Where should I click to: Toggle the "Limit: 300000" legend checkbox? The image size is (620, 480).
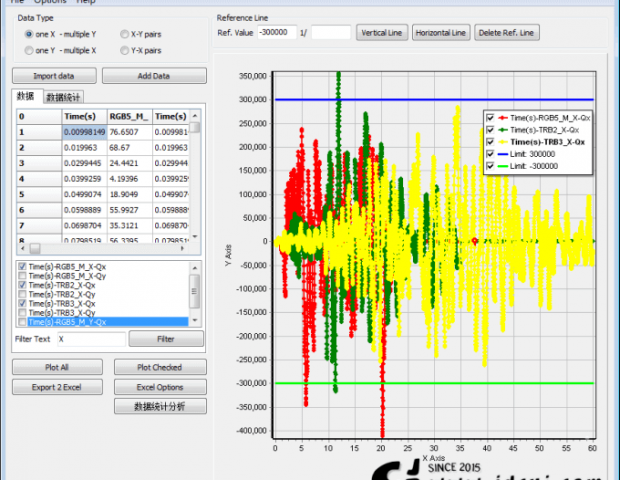pyautogui.click(x=490, y=155)
